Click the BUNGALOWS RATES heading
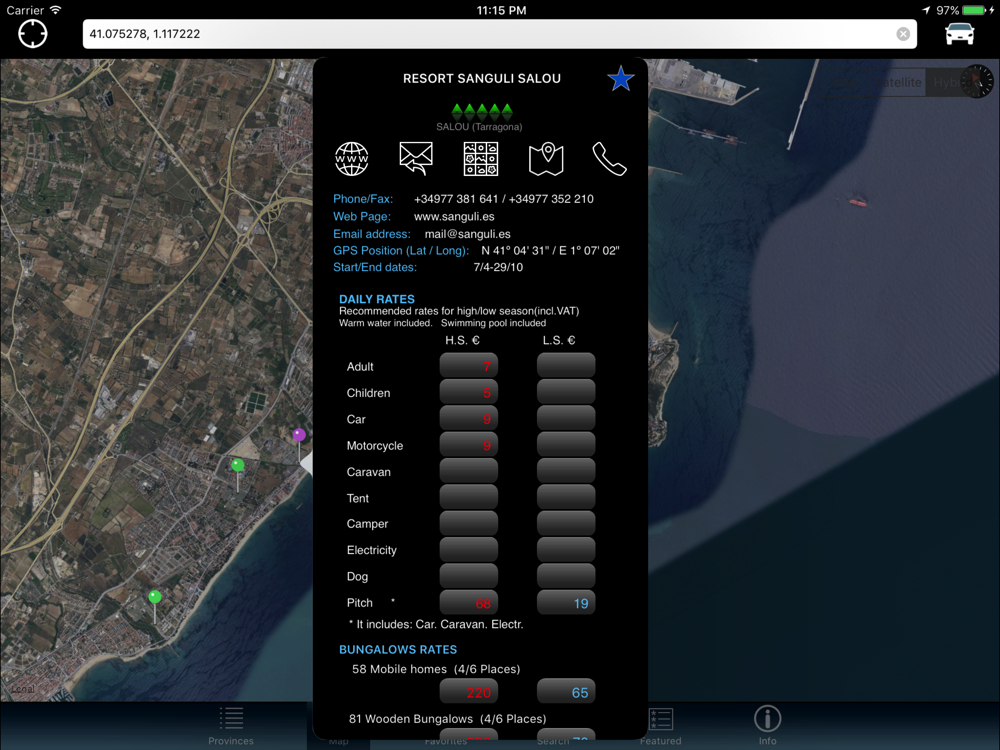This screenshot has width=1000, height=750. 398,649
